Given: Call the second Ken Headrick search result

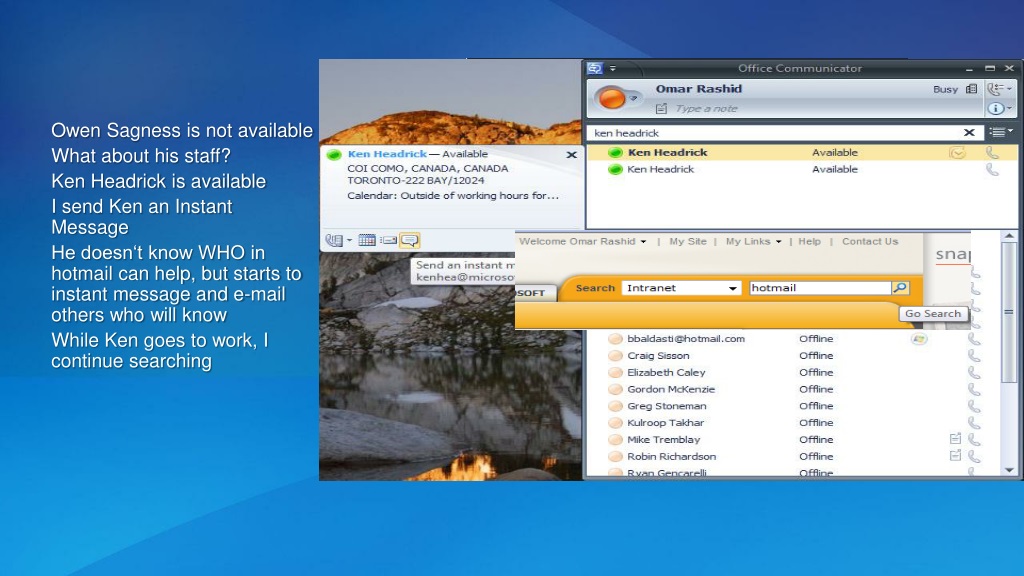Looking at the screenshot, I should point(992,170).
